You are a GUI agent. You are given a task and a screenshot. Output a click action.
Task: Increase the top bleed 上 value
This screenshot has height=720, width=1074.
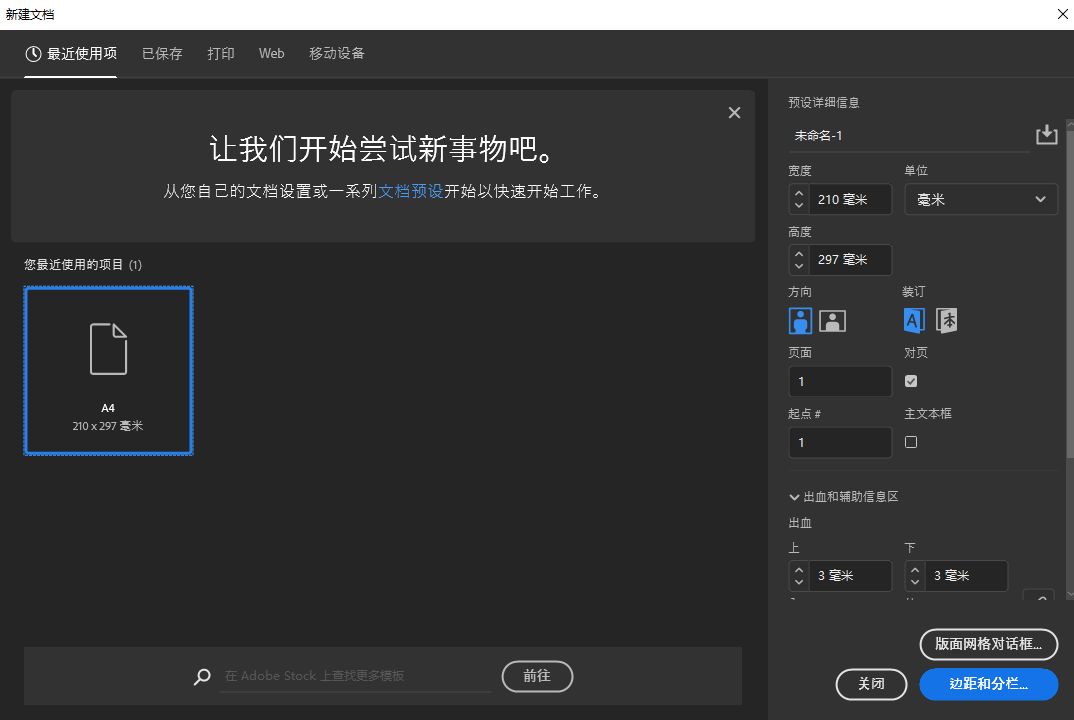point(799,569)
